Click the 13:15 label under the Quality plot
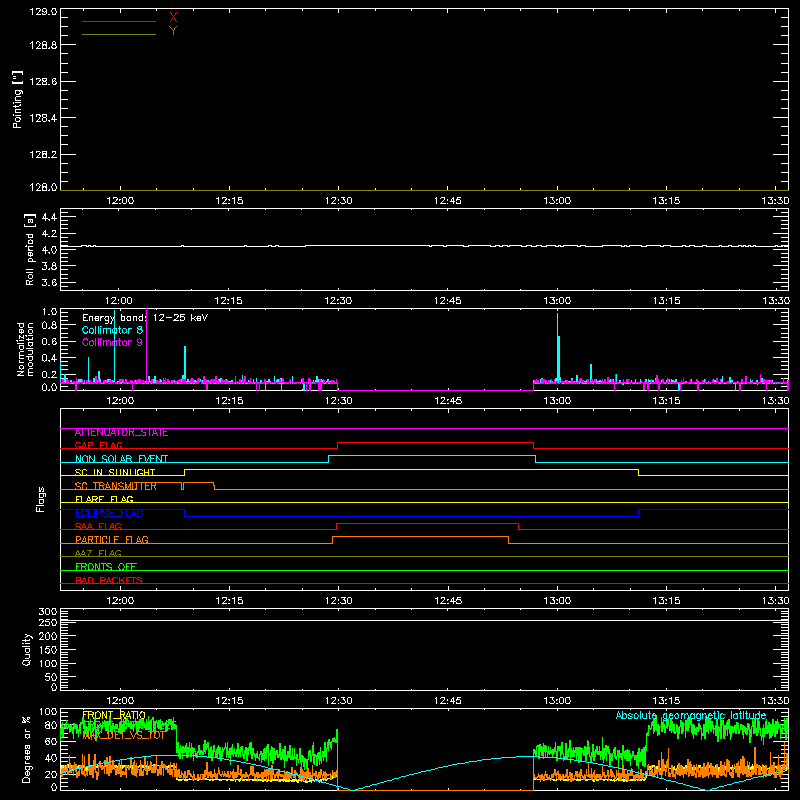The image size is (800, 800). pos(666,701)
